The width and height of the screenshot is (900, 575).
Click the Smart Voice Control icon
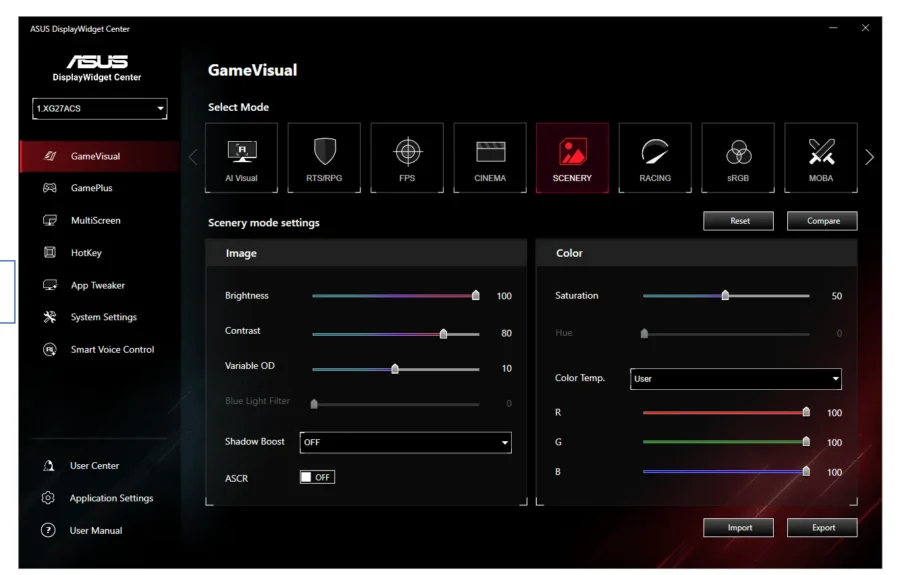click(x=50, y=349)
